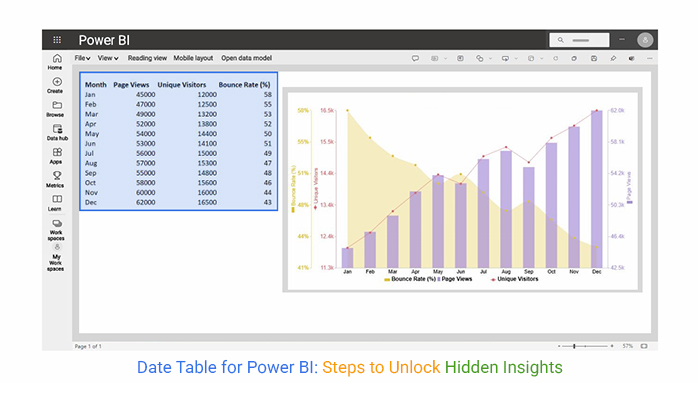Open Metrics in the sidebar

(x=57, y=179)
